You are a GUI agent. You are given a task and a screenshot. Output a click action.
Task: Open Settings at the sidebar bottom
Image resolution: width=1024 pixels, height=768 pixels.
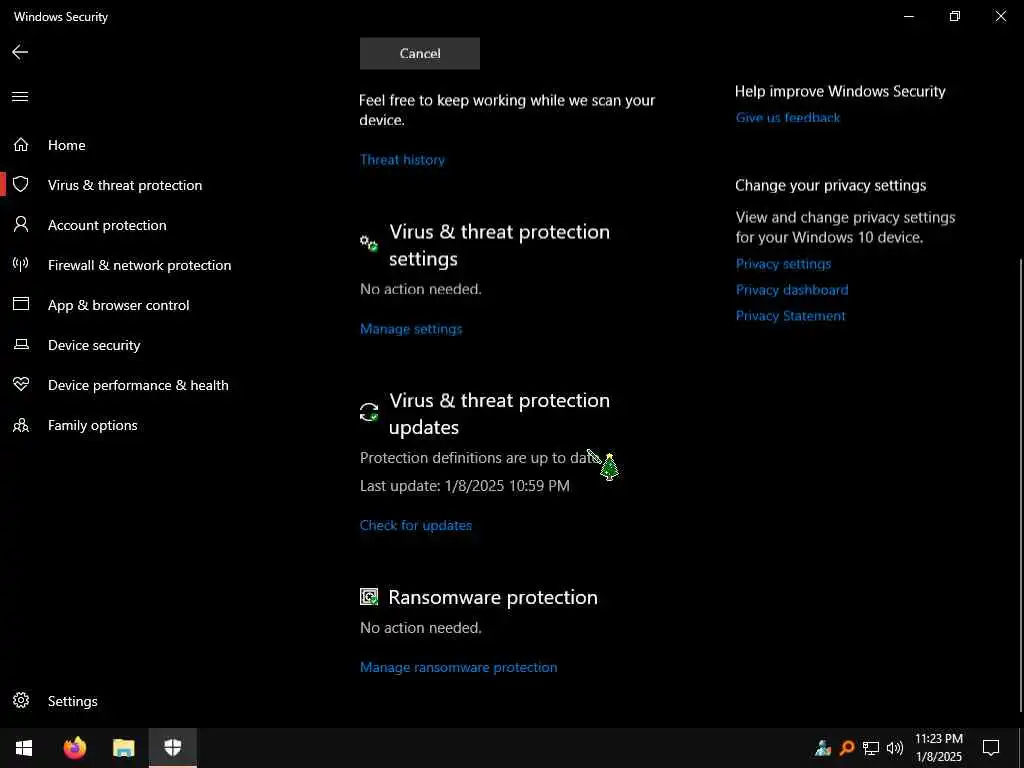tap(72, 701)
